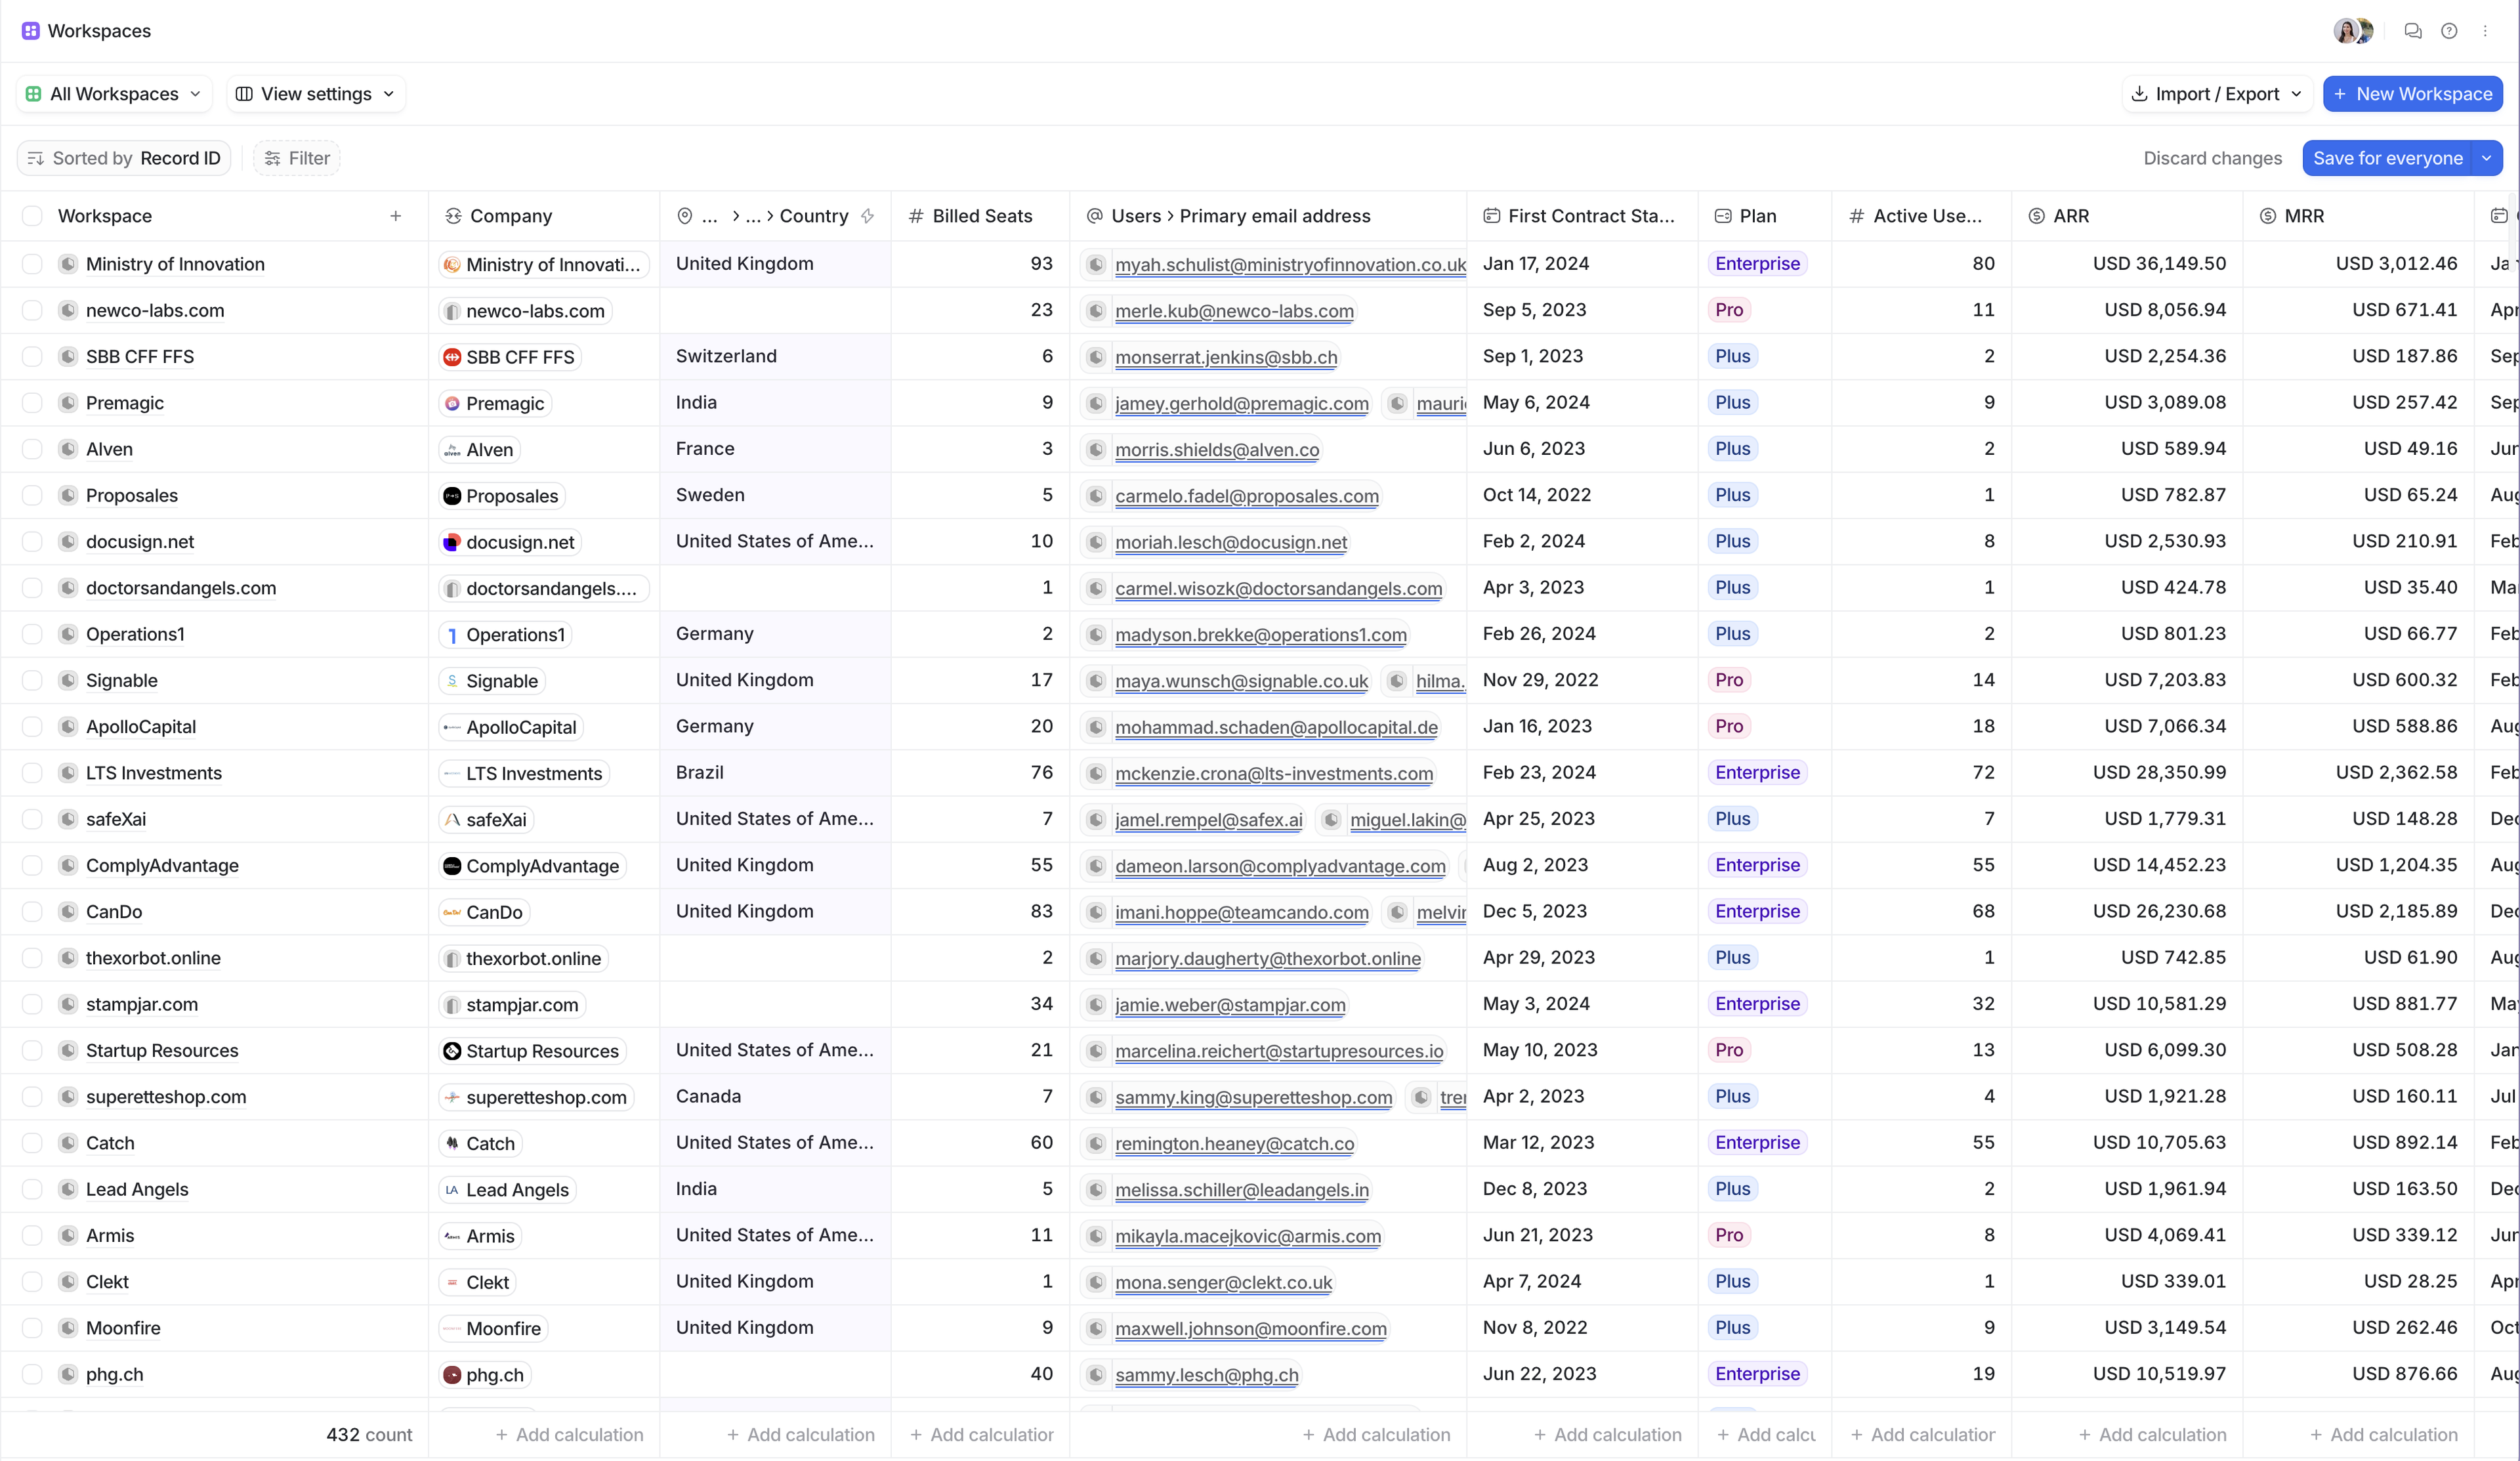
Task: Click the plus icon beside Workspace header
Action: coord(395,216)
